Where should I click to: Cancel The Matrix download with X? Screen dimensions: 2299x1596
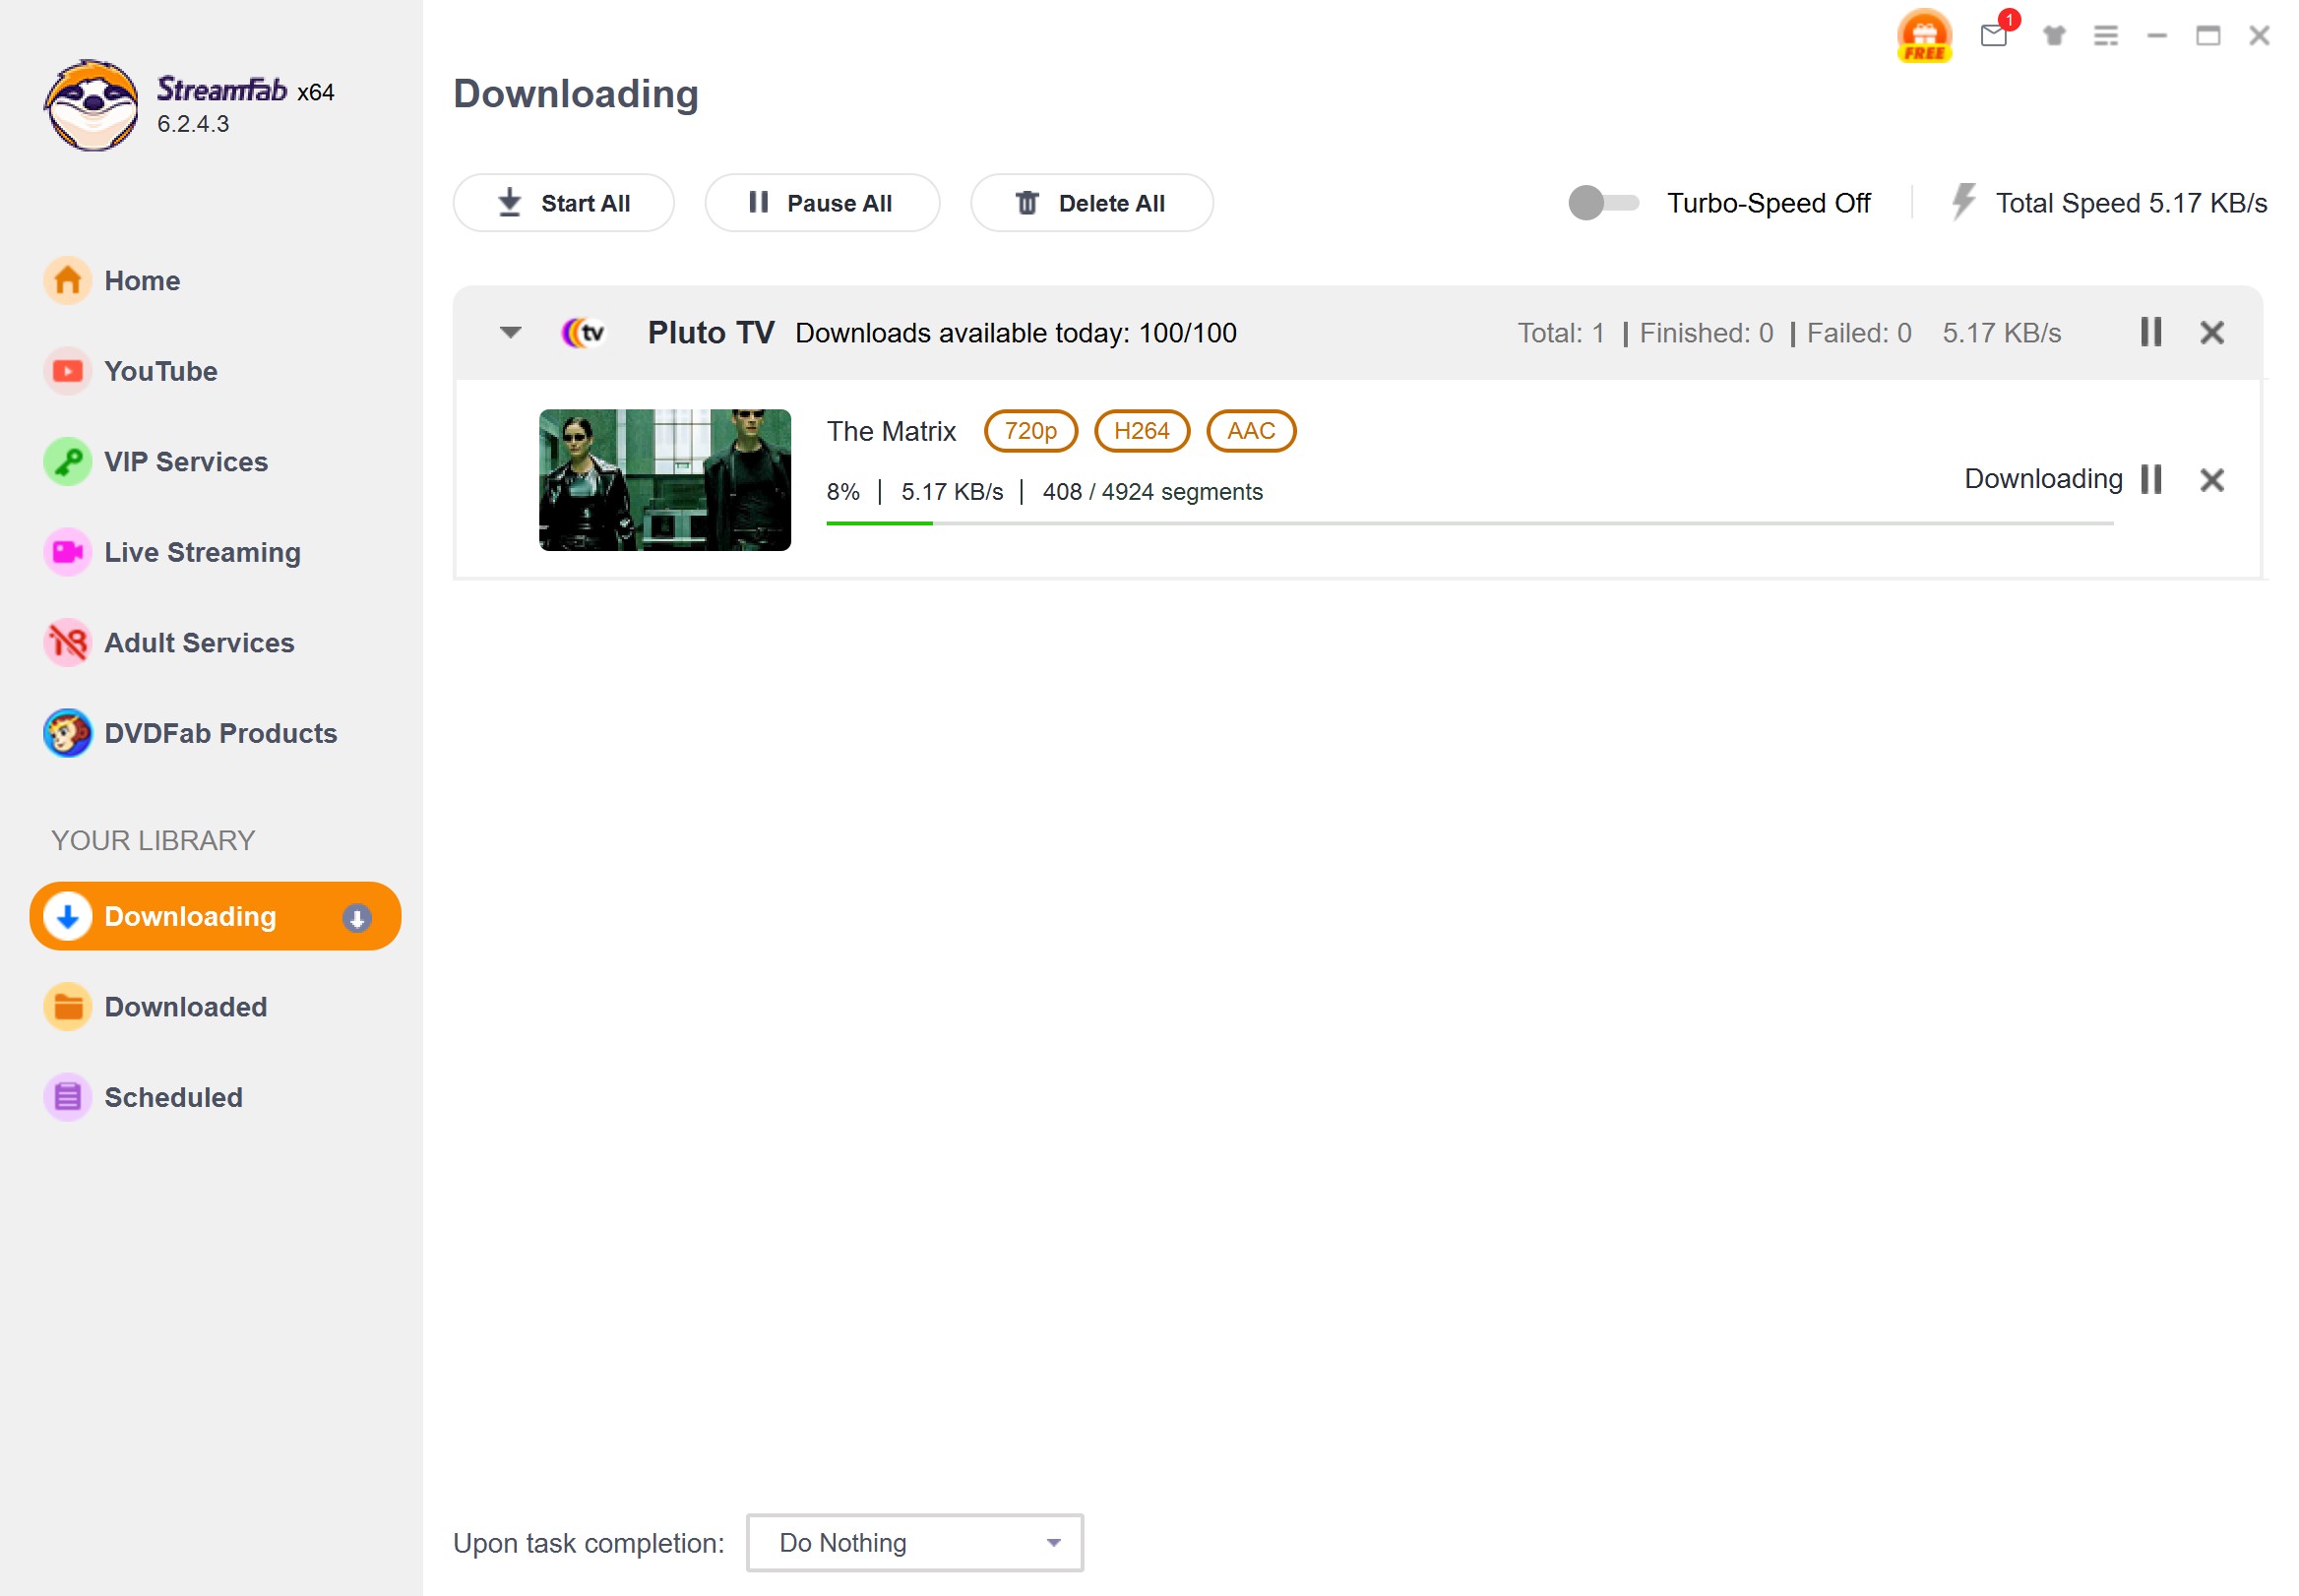tap(2211, 480)
